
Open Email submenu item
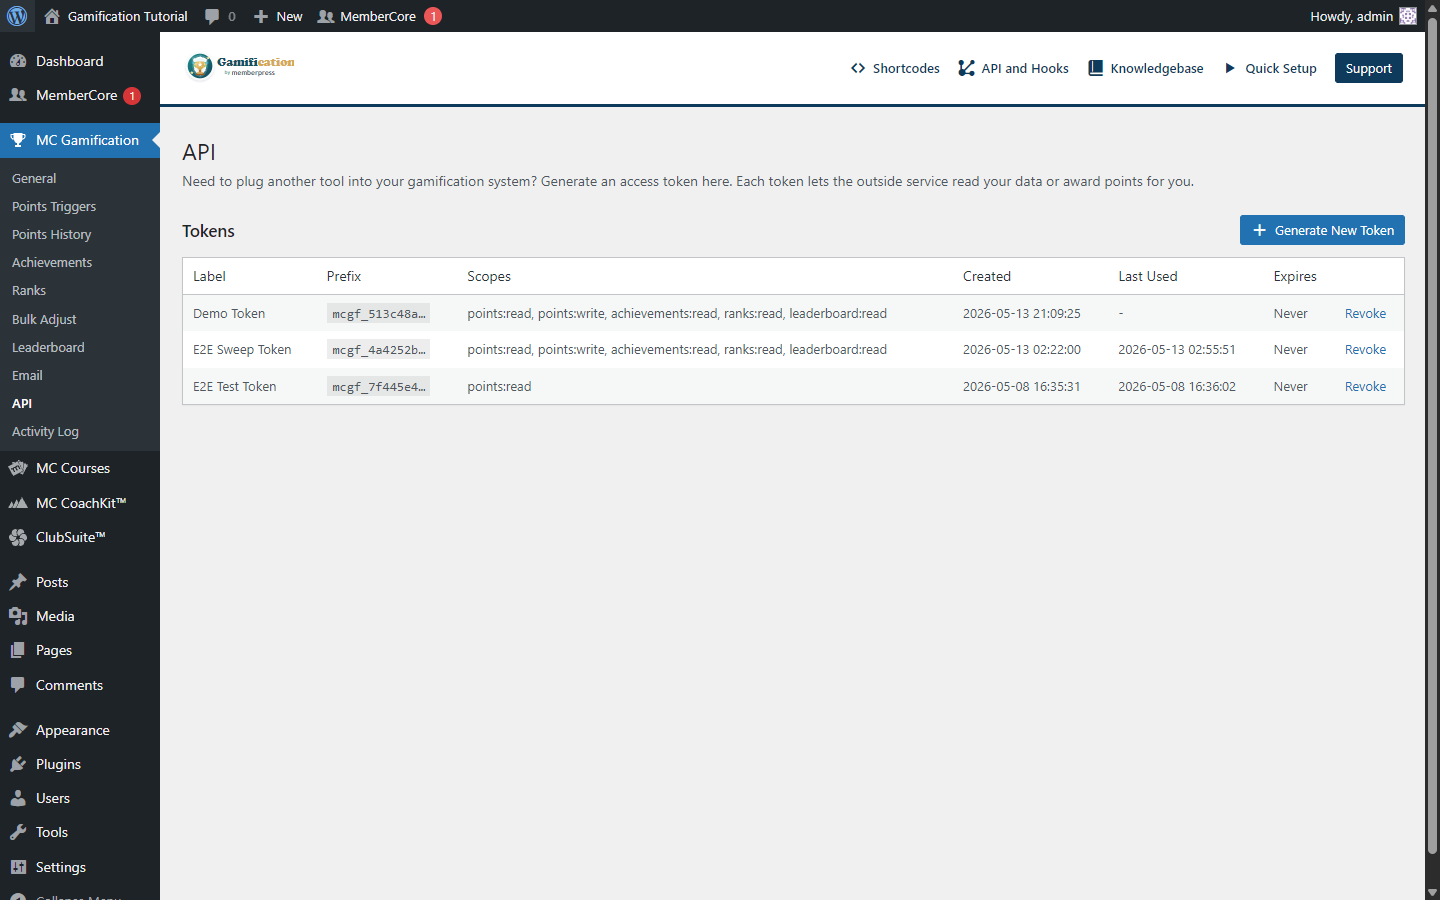click(x=27, y=375)
